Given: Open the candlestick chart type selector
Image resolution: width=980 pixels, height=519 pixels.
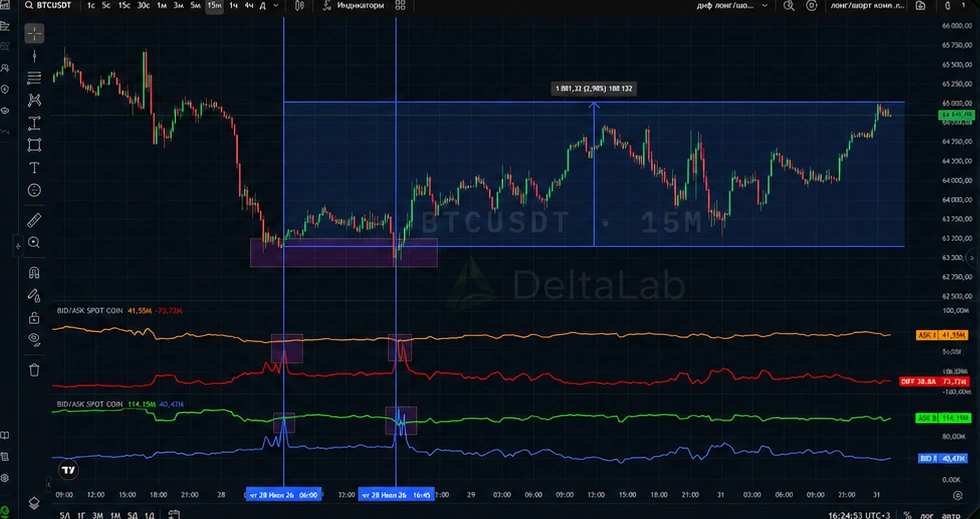Looking at the screenshot, I should 300,6.
